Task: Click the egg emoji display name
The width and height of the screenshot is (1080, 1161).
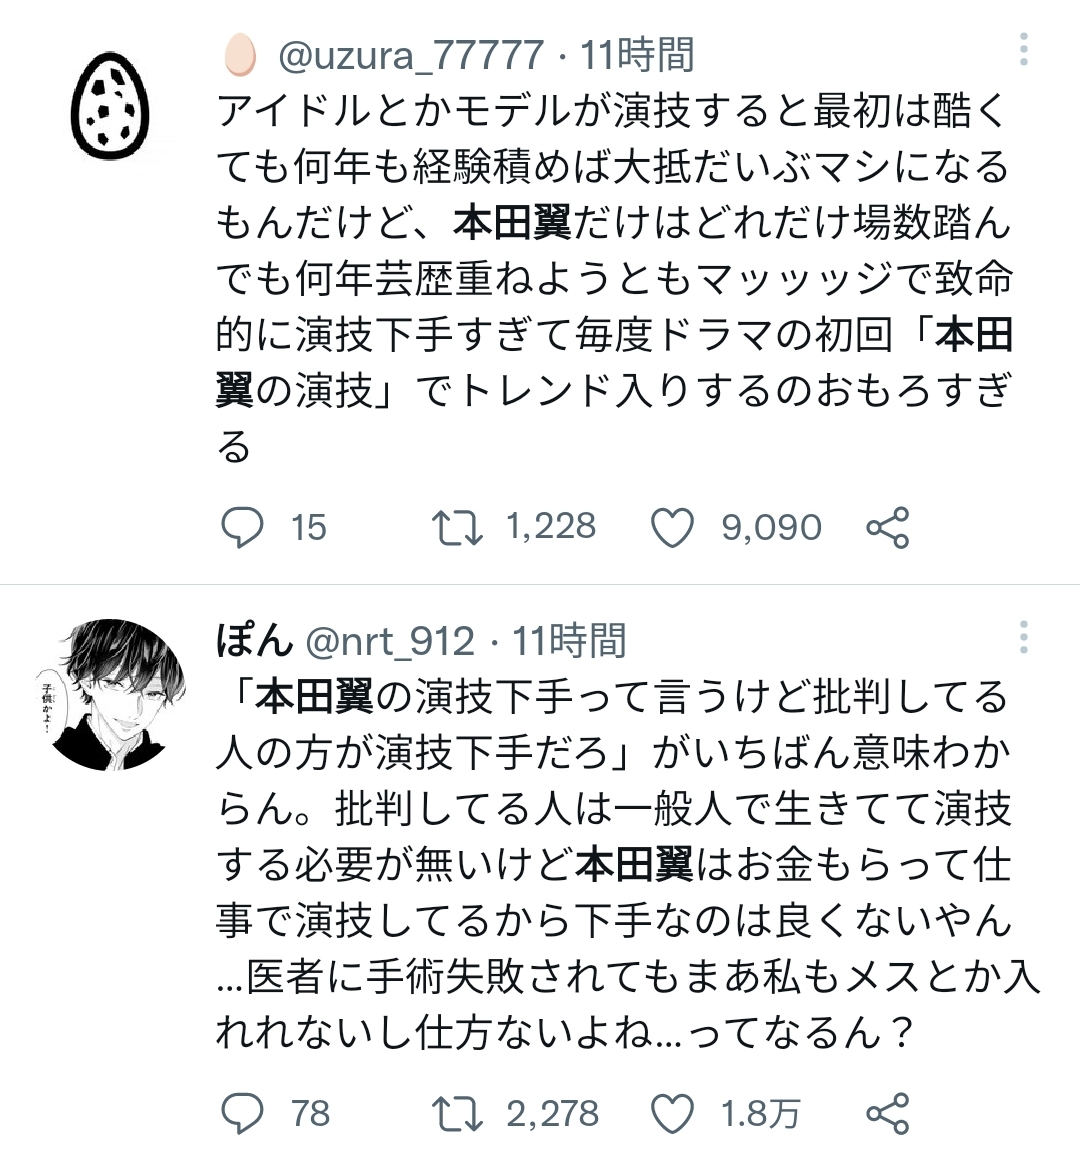Action: (x=240, y=55)
